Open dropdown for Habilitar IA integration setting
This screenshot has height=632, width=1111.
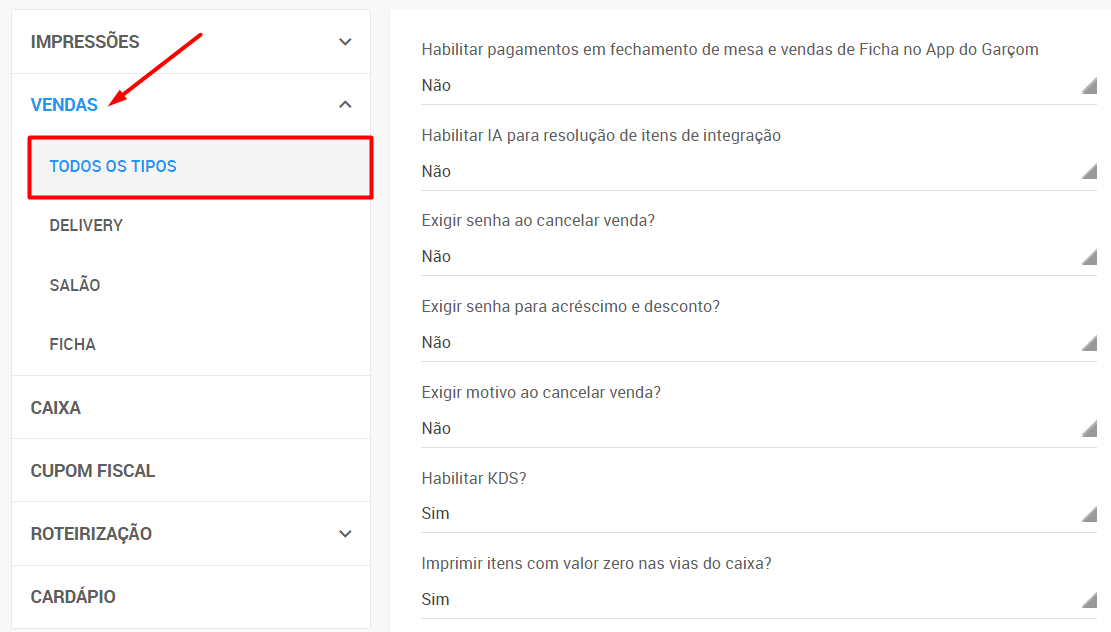pos(758,172)
